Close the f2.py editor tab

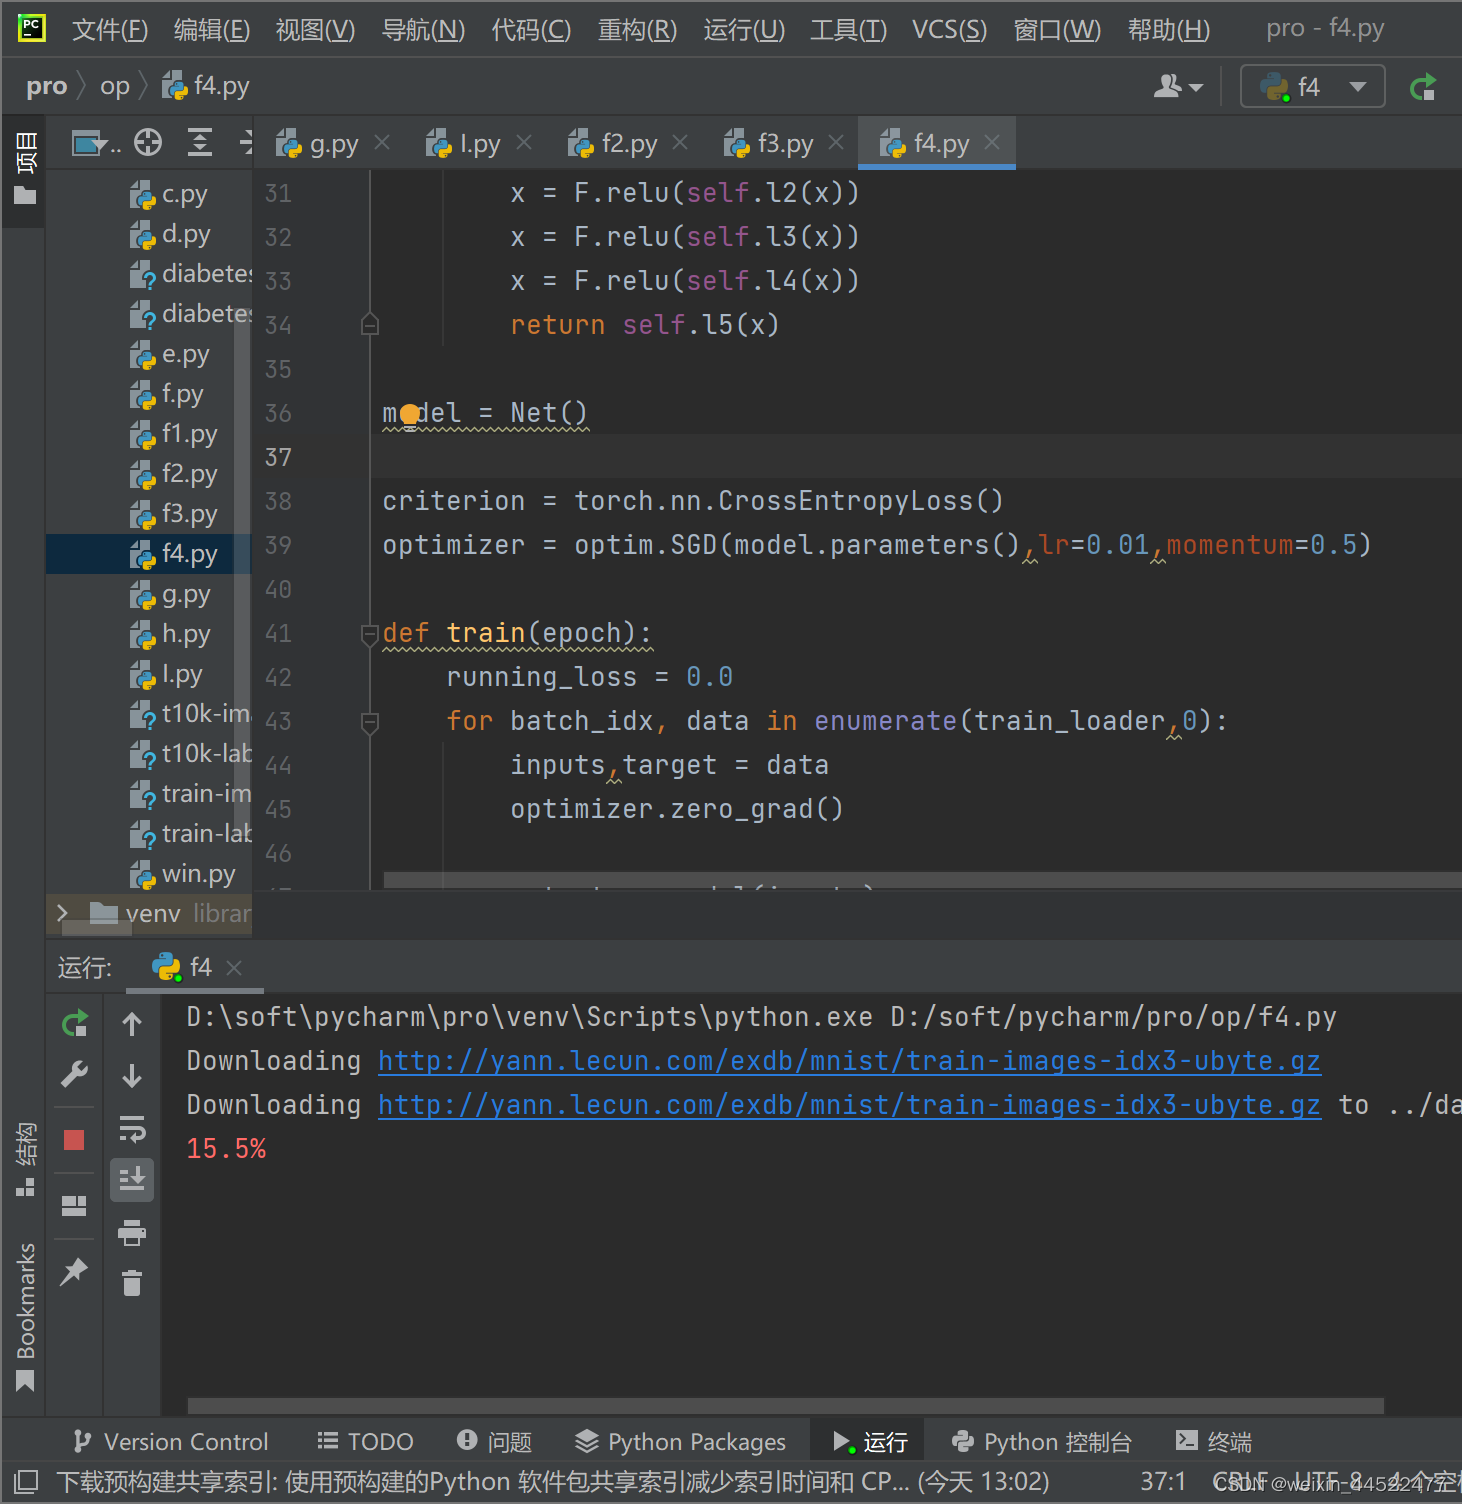(680, 143)
